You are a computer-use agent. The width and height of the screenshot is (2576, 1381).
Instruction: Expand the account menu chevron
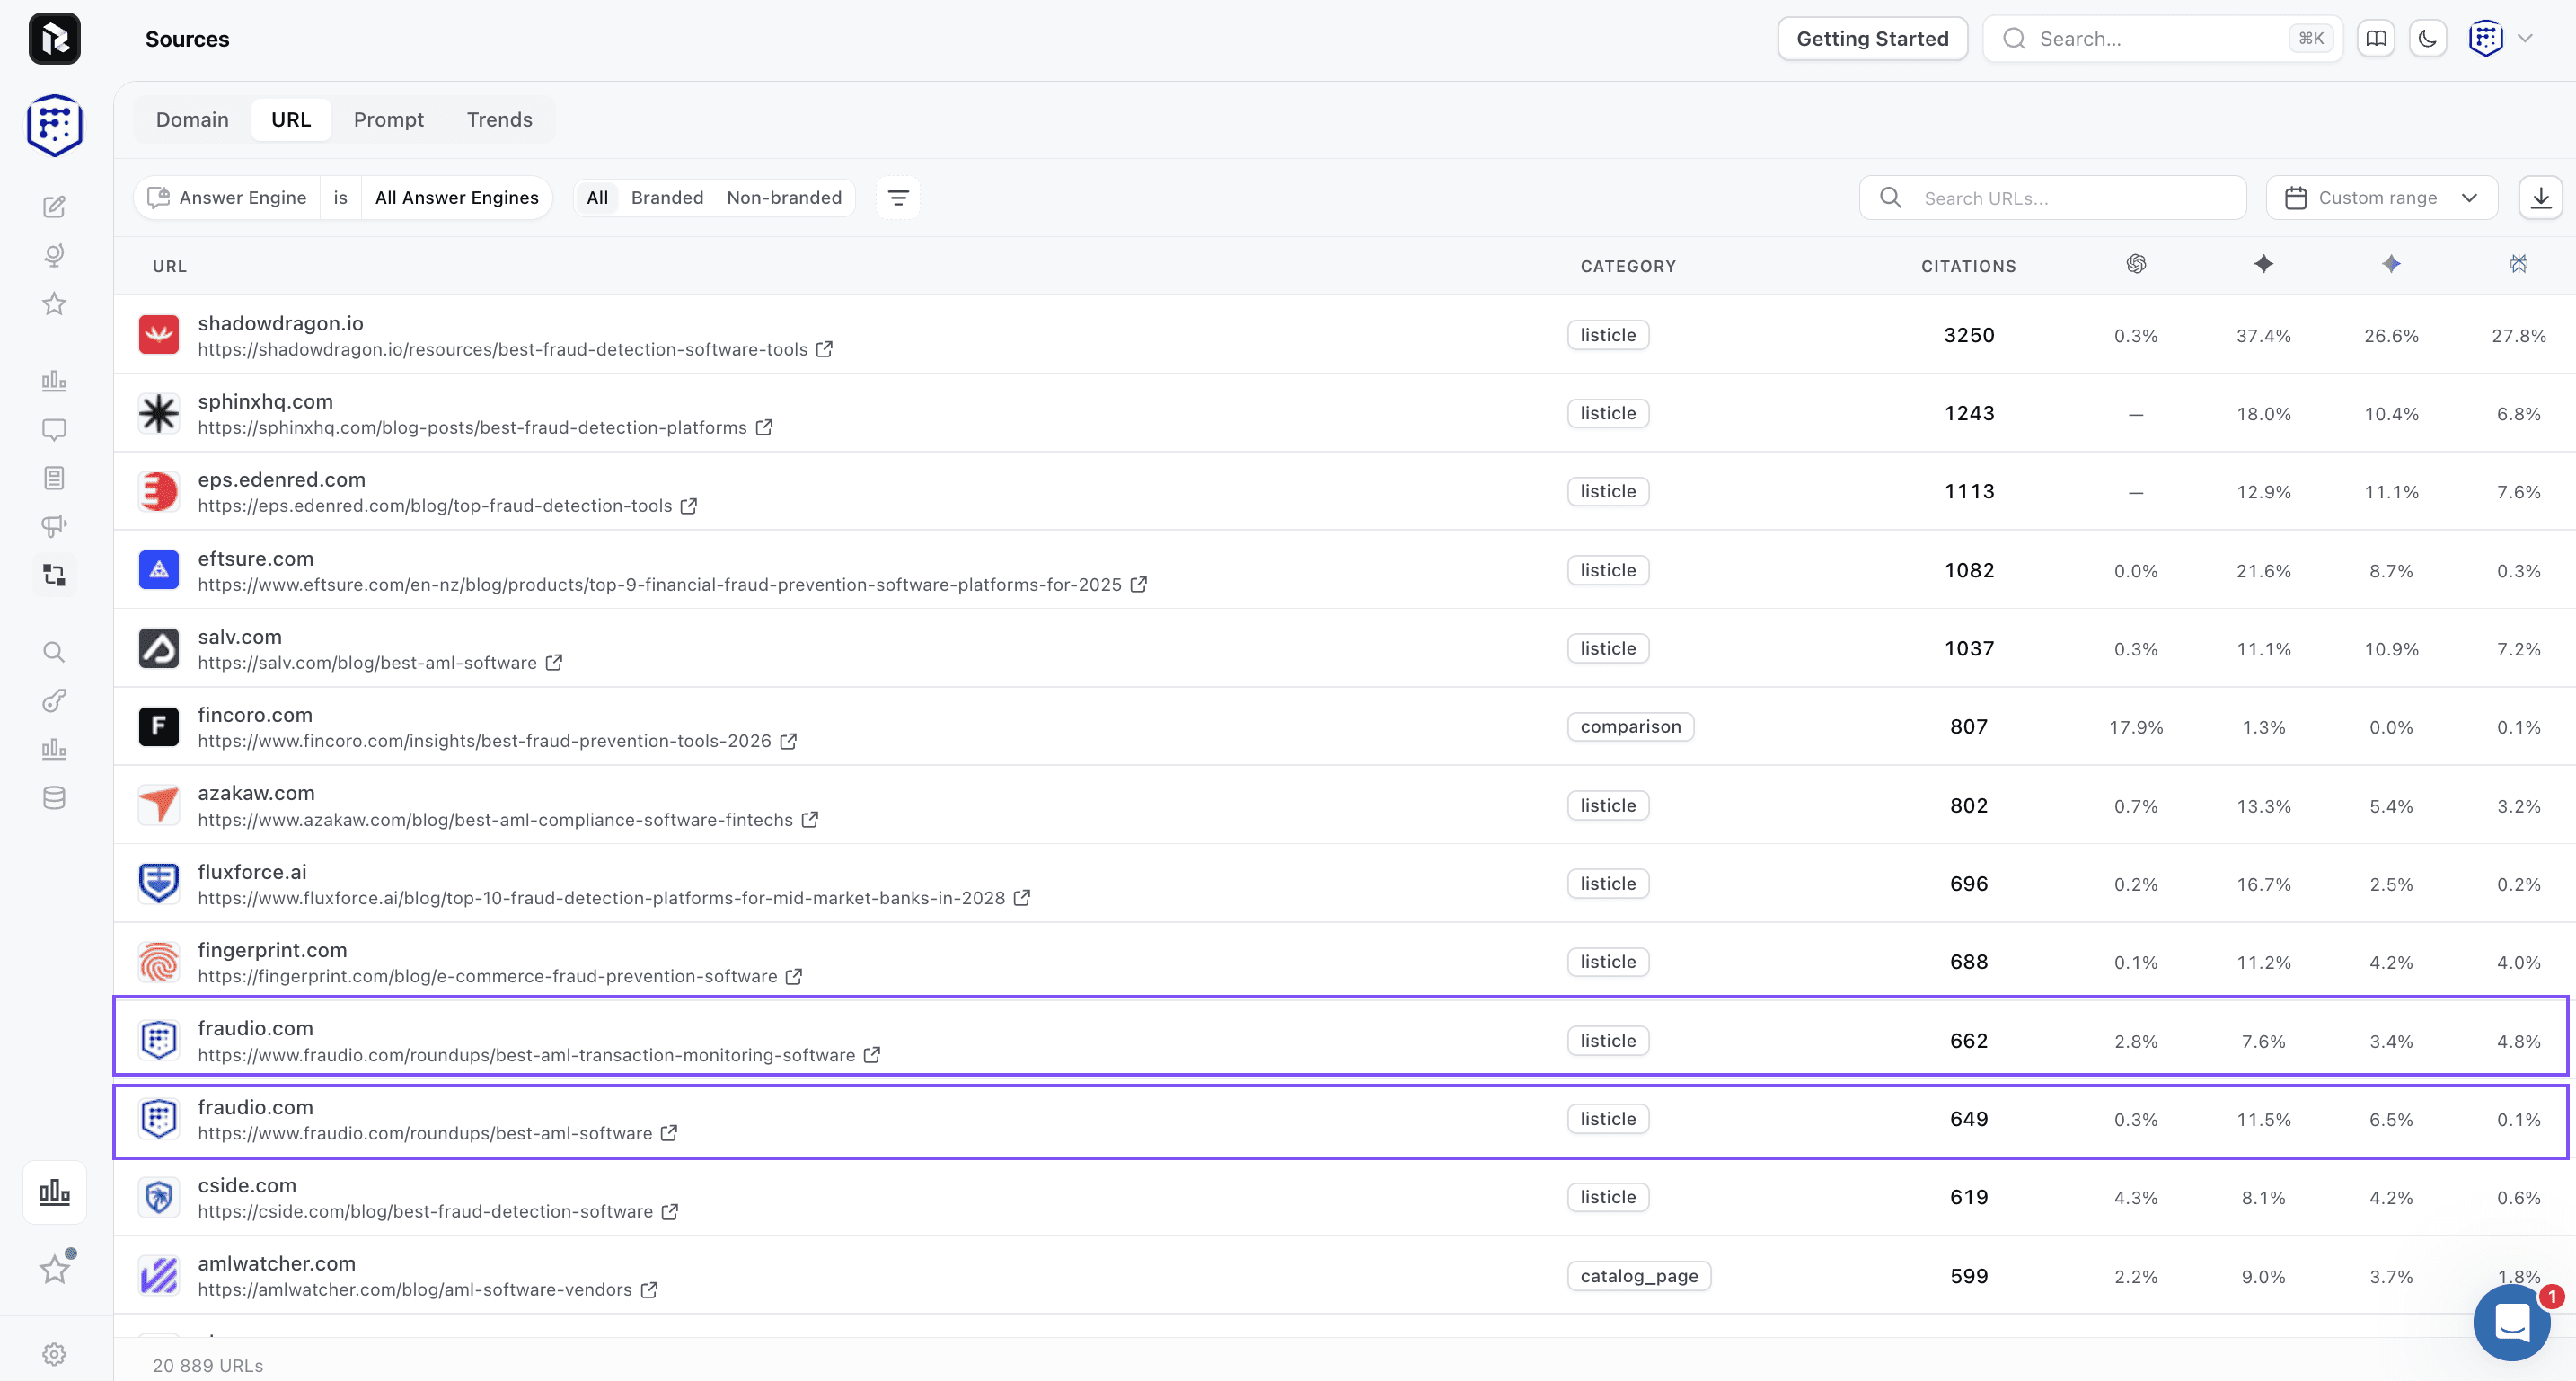tap(2525, 39)
